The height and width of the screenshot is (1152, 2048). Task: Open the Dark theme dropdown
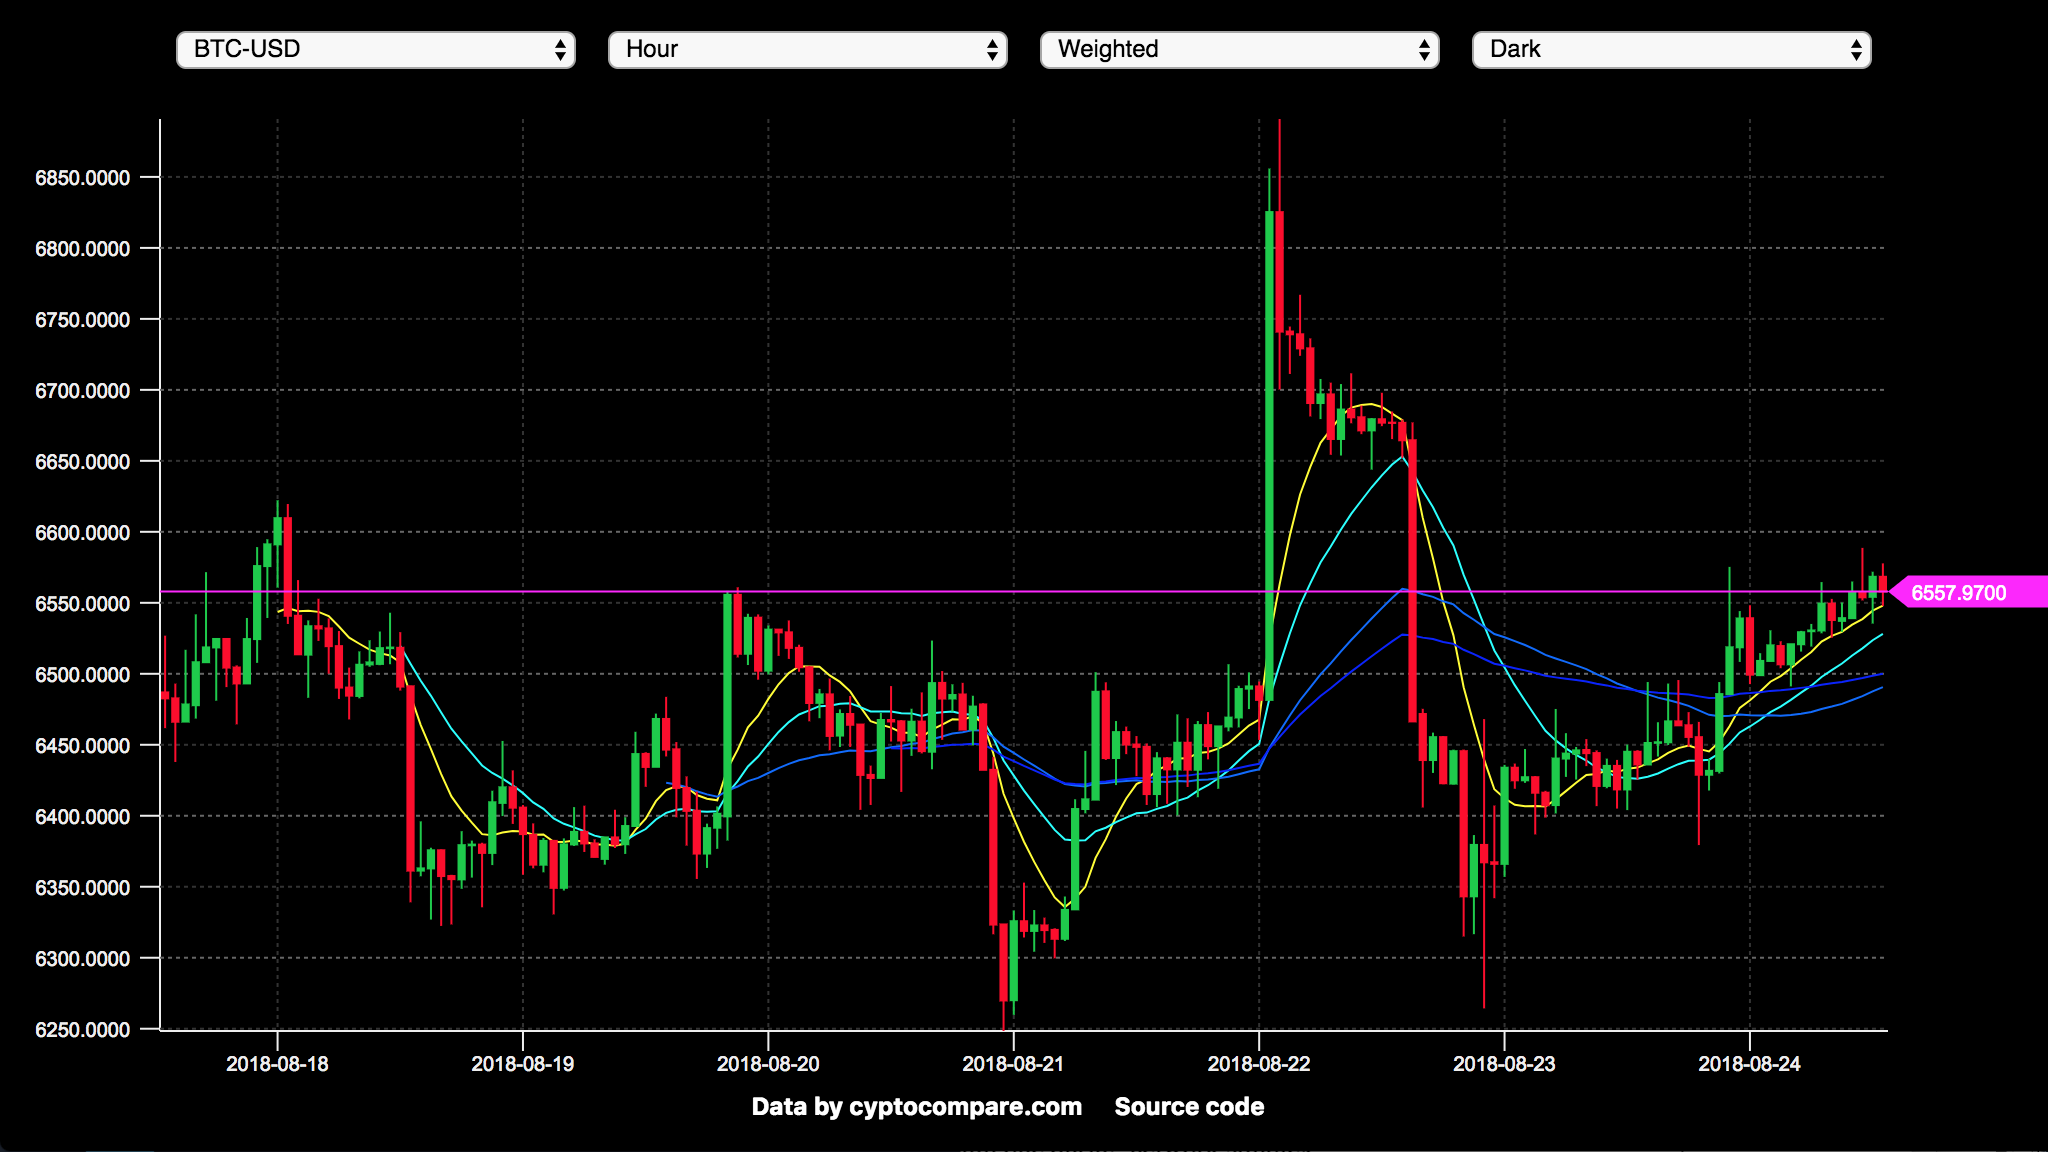(x=1671, y=49)
